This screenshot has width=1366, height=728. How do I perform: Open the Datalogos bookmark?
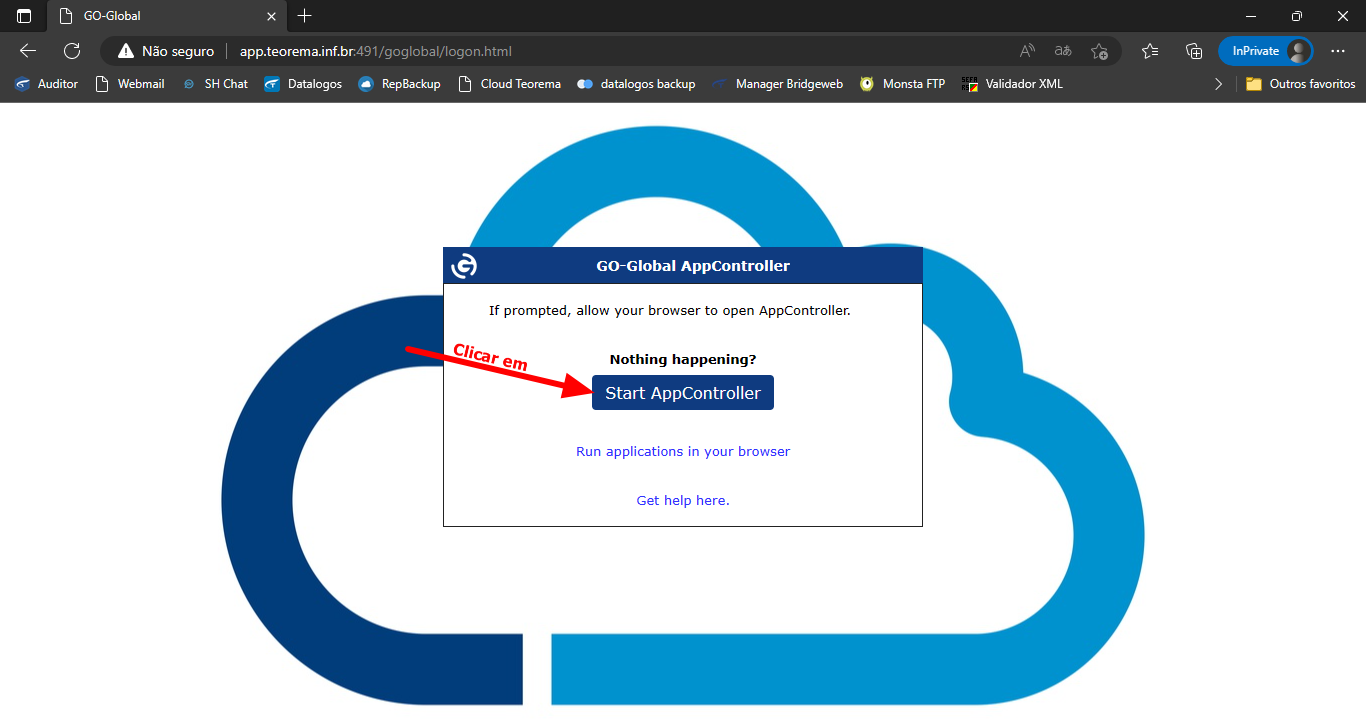(x=303, y=84)
